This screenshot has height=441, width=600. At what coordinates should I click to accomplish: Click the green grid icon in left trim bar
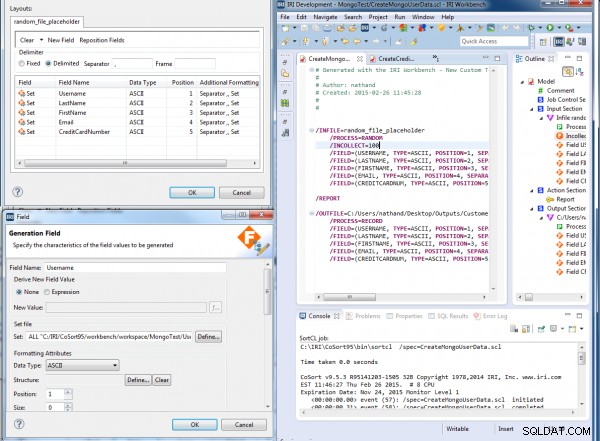(x=285, y=103)
